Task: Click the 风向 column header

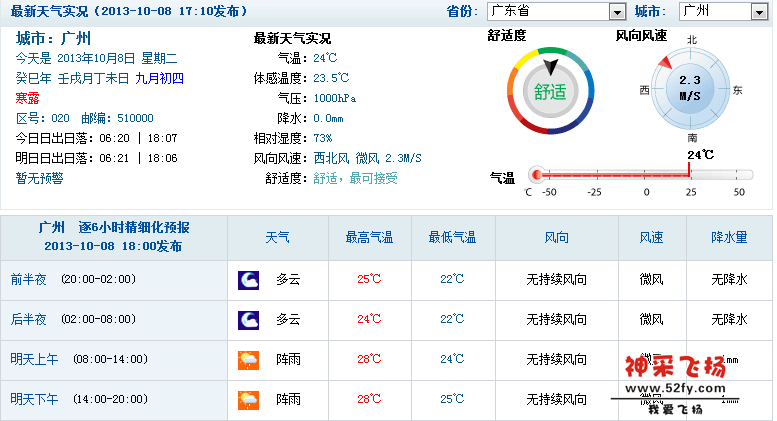Action: (556, 238)
